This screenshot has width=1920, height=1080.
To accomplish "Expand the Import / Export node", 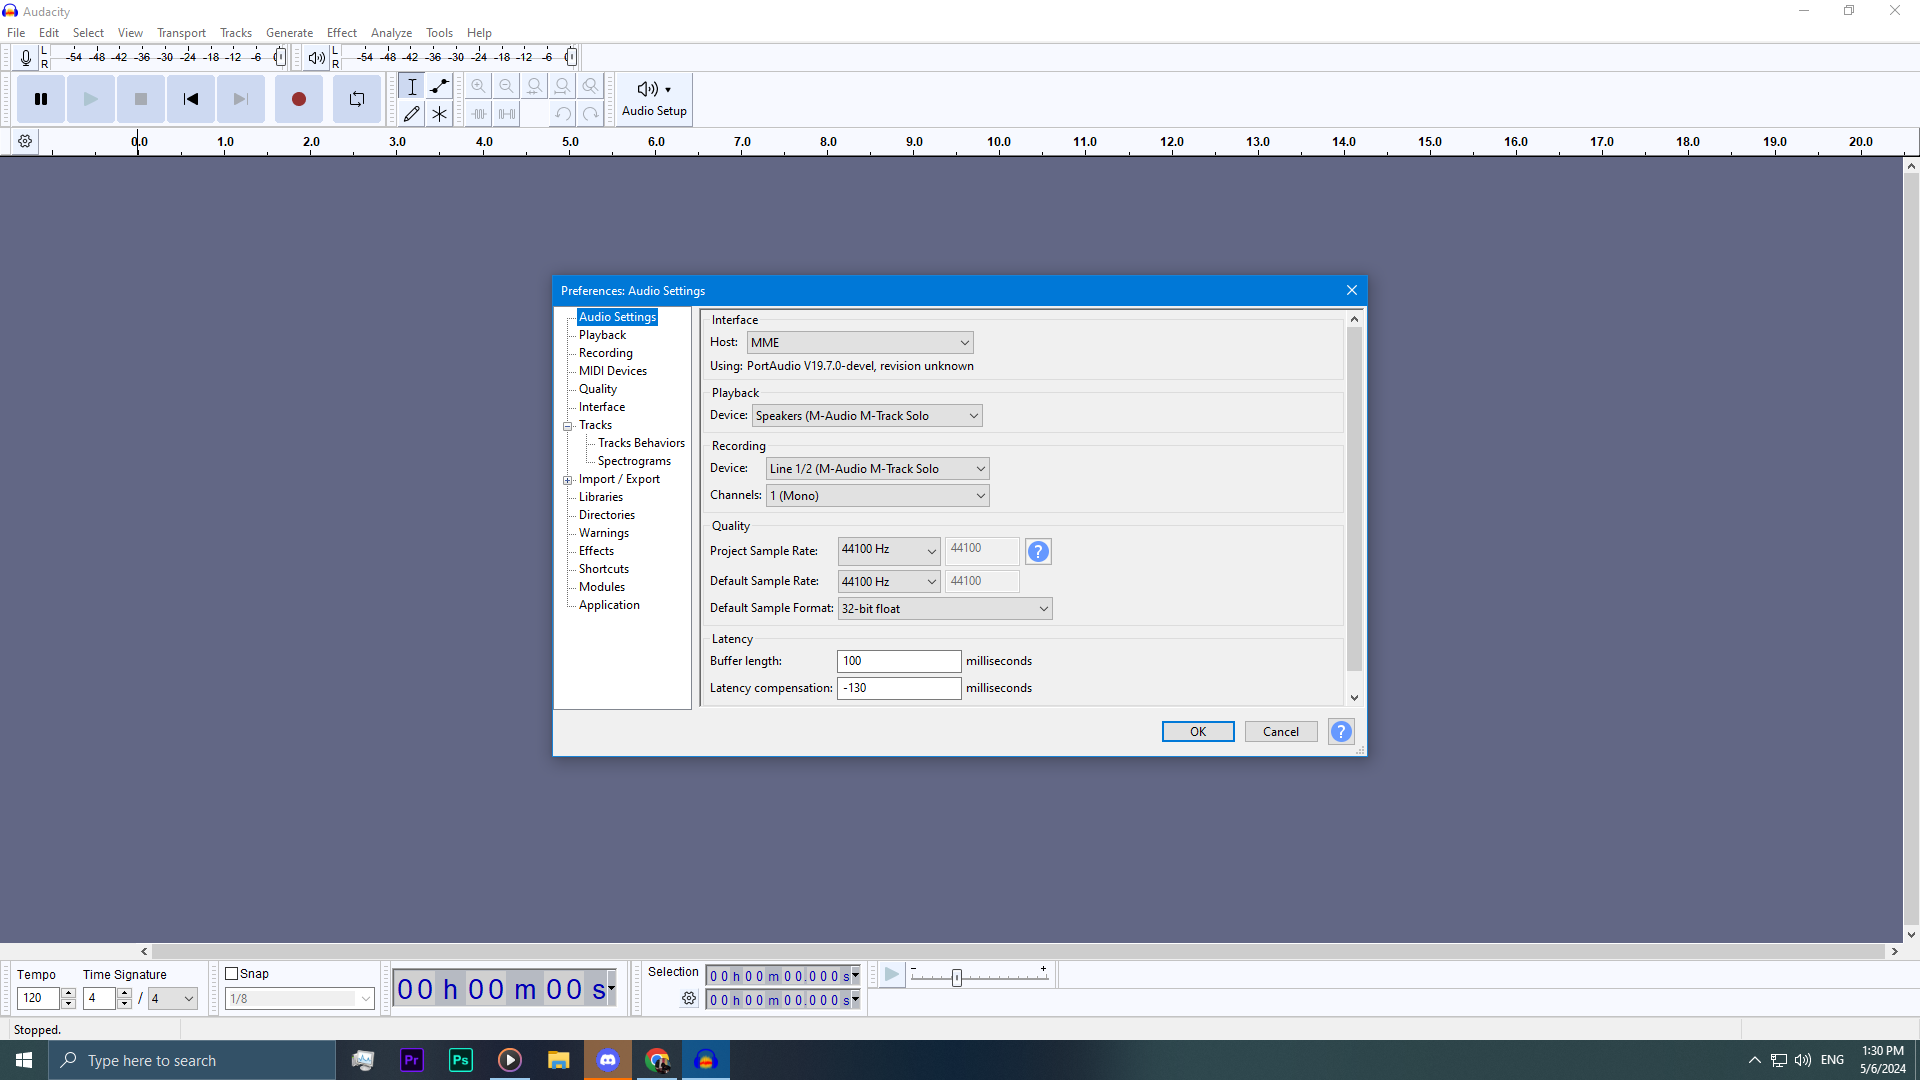I will click(568, 480).
